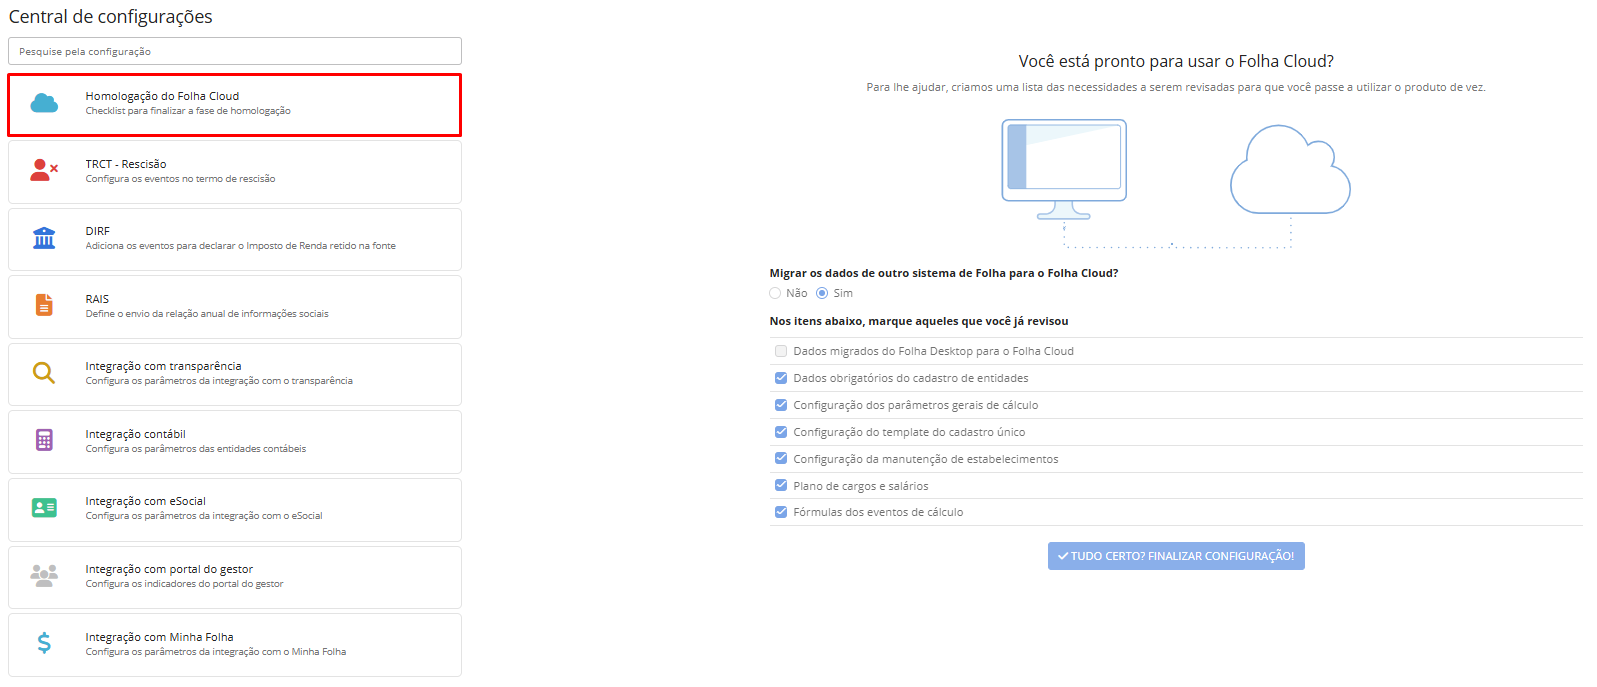Click 'Configura os eventos no termo de rescisão'
1597x687 pixels.
coord(180,179)
